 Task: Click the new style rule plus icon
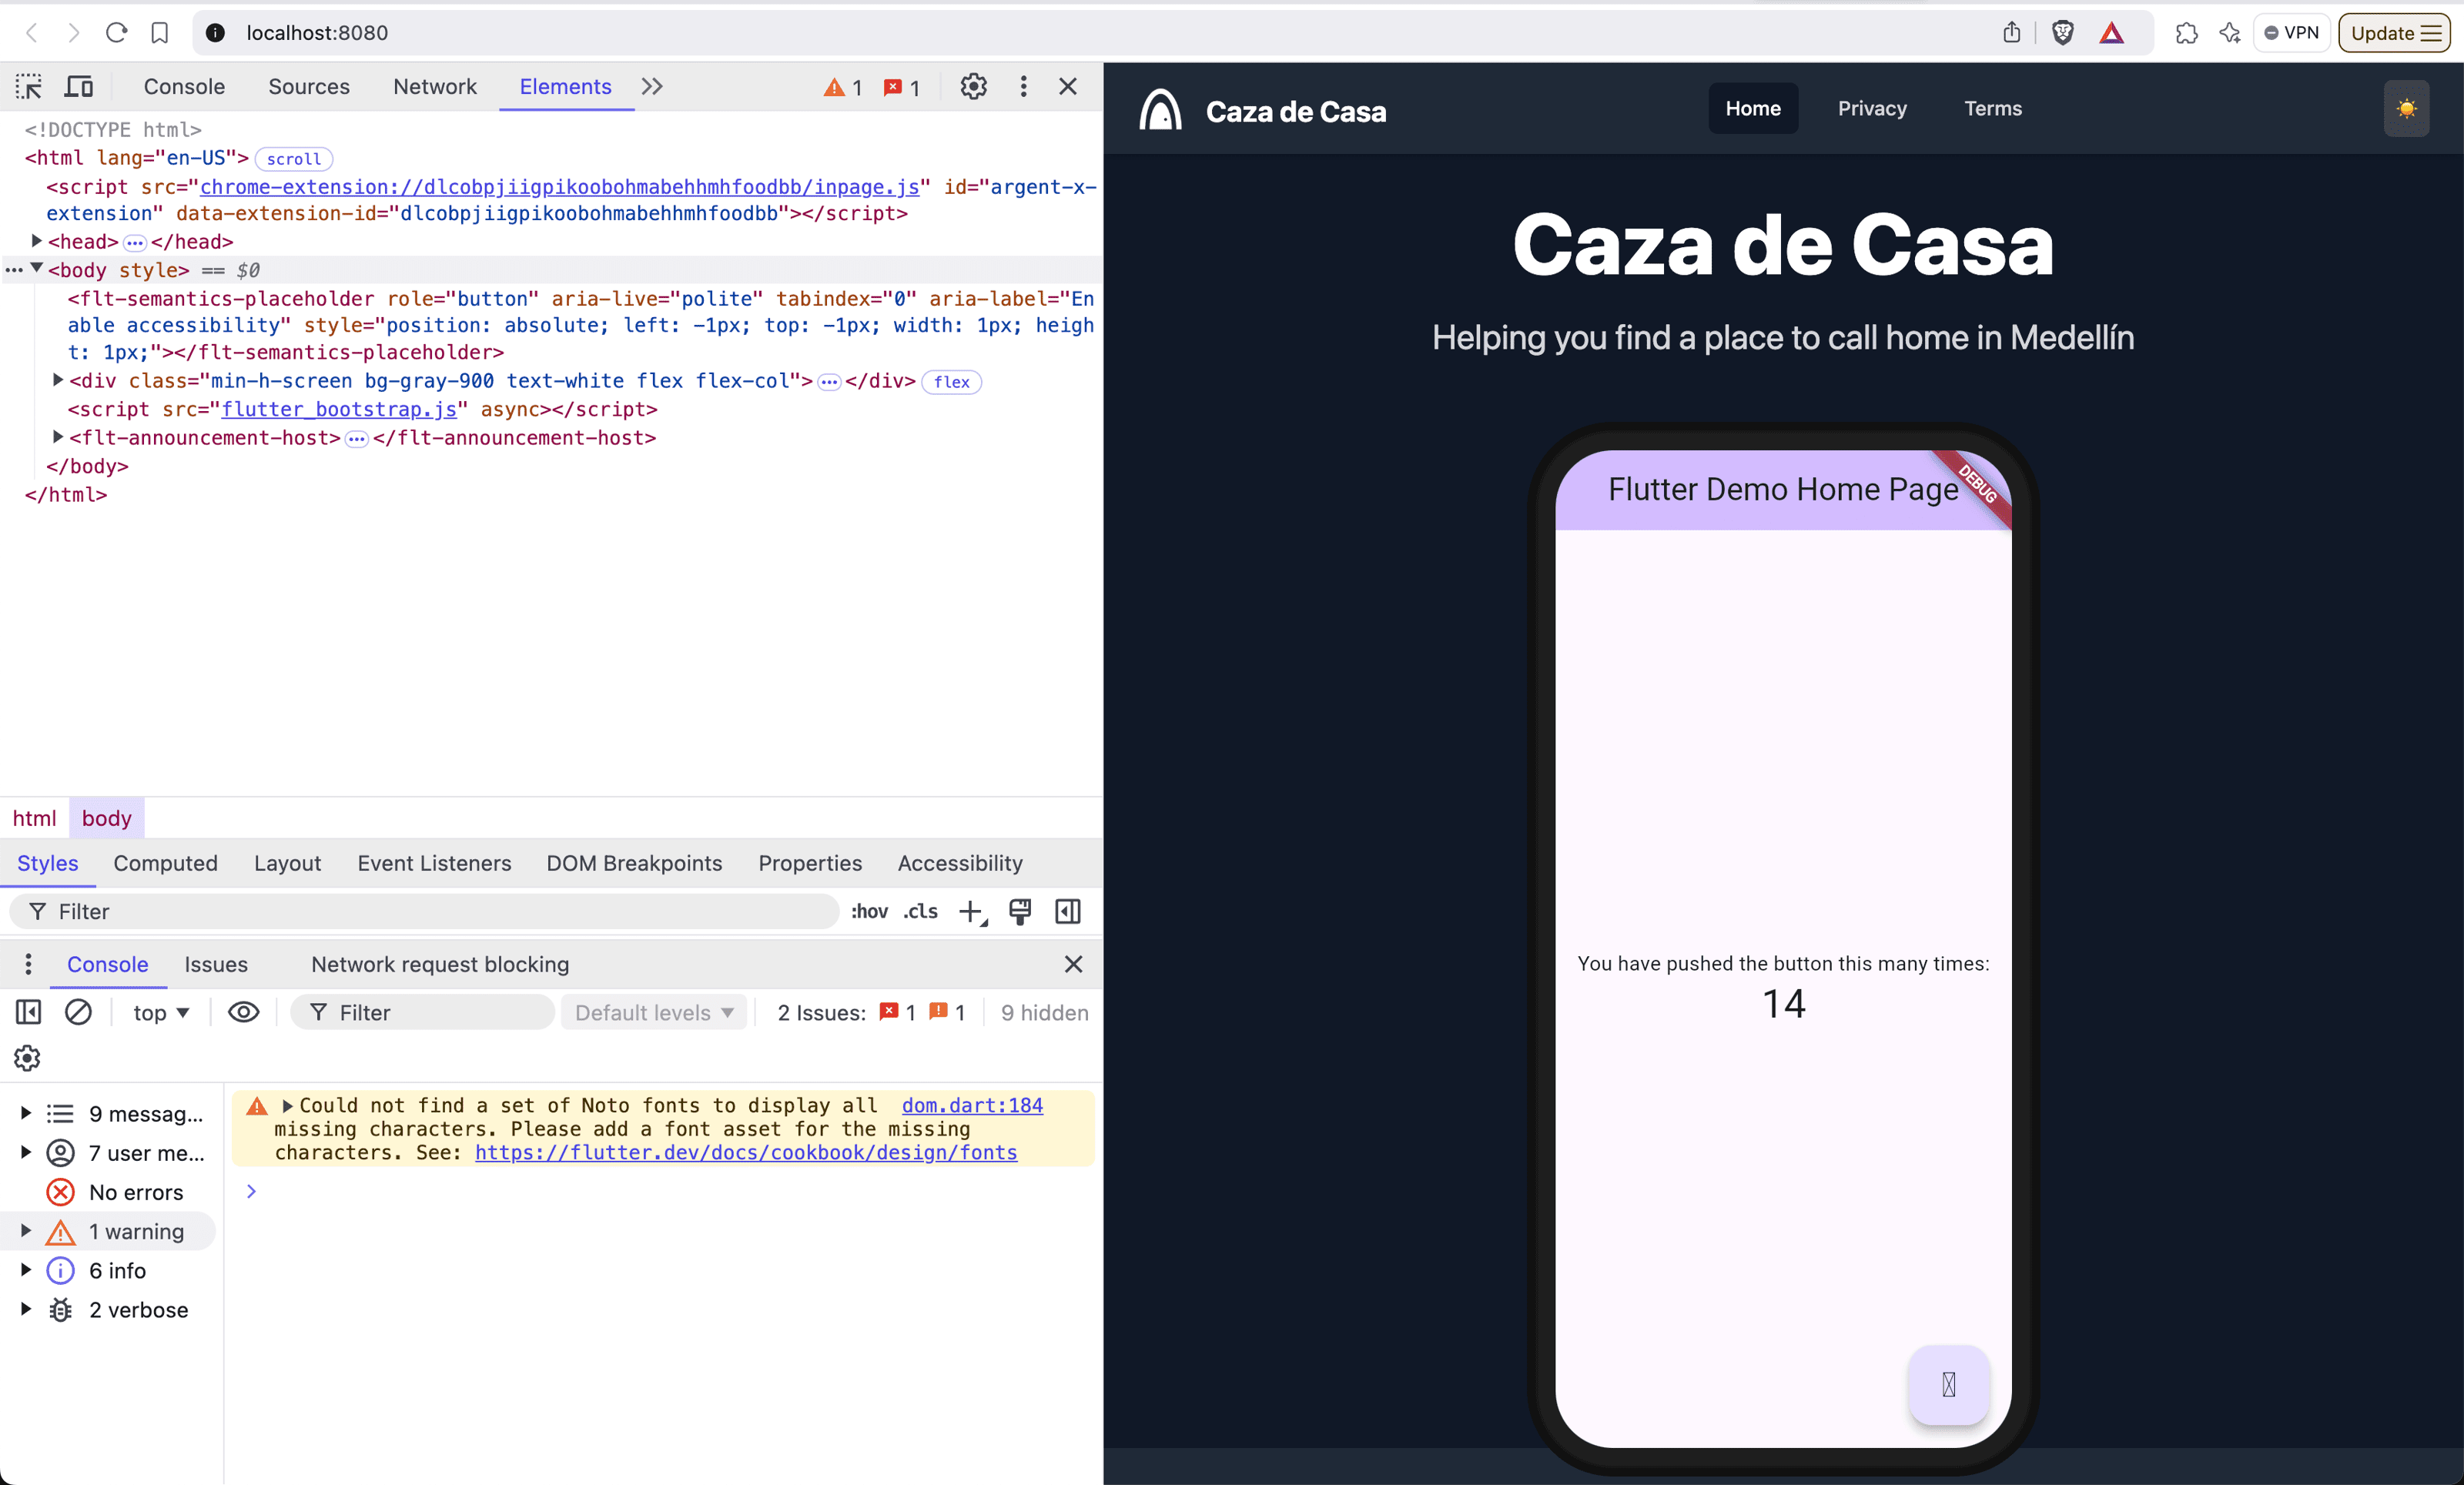[970, 911]
